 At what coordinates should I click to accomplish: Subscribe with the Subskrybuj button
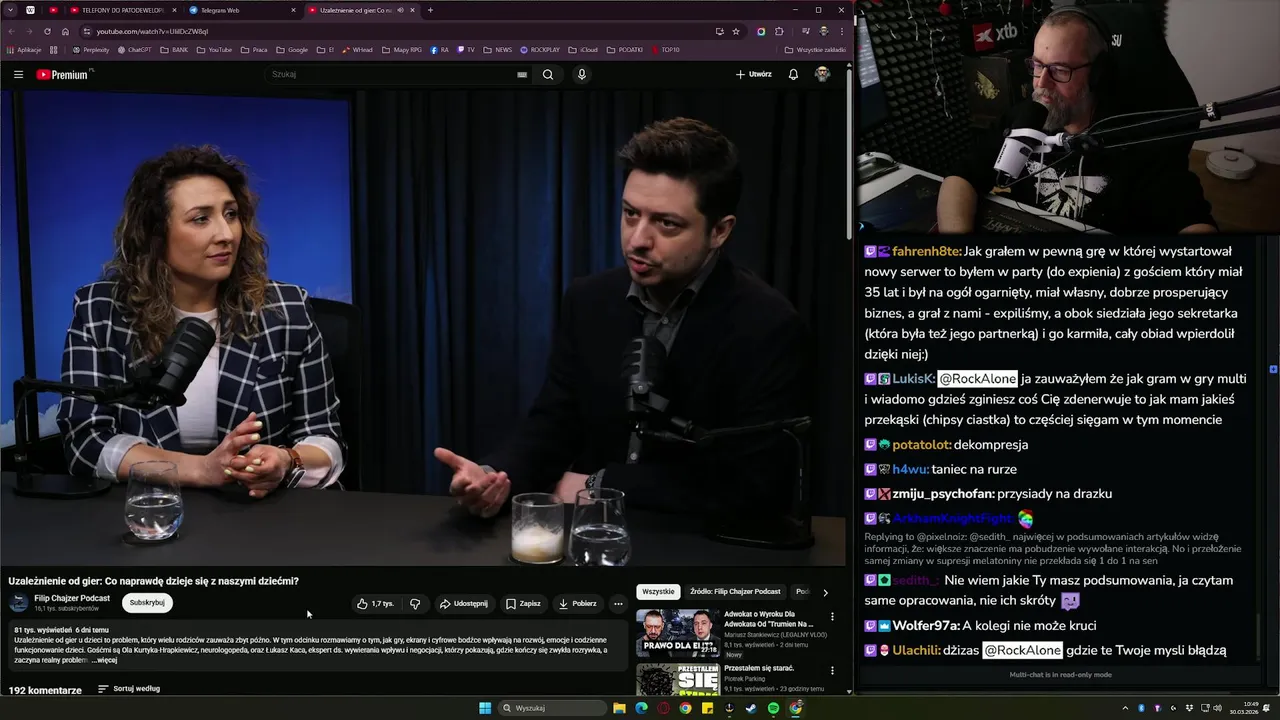[147, 602]
